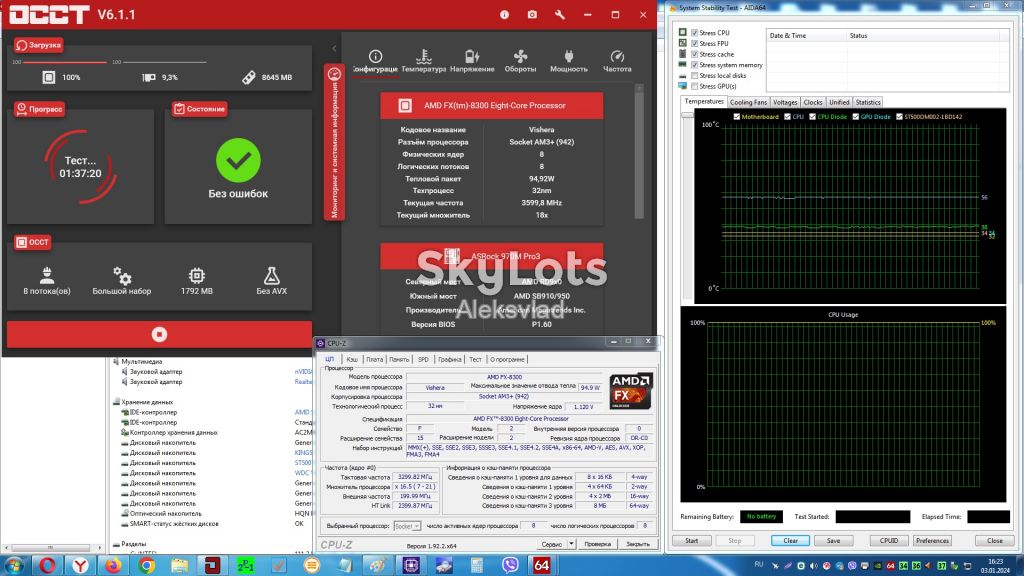Viewport: 1024px width, 576px height.
Task: Stop the running OCCT test
Action: [159, 334]
